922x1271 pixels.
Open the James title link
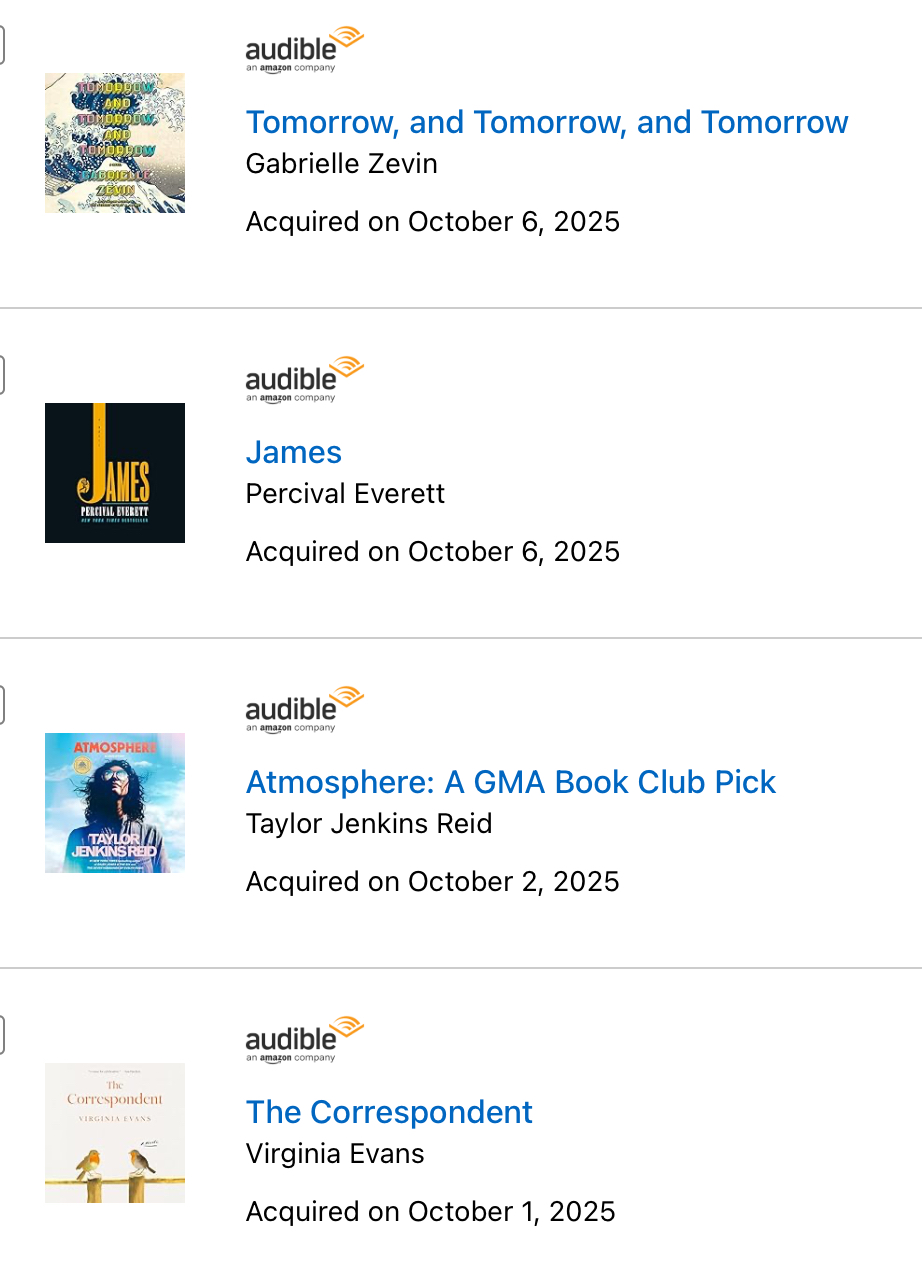[294, 452]
